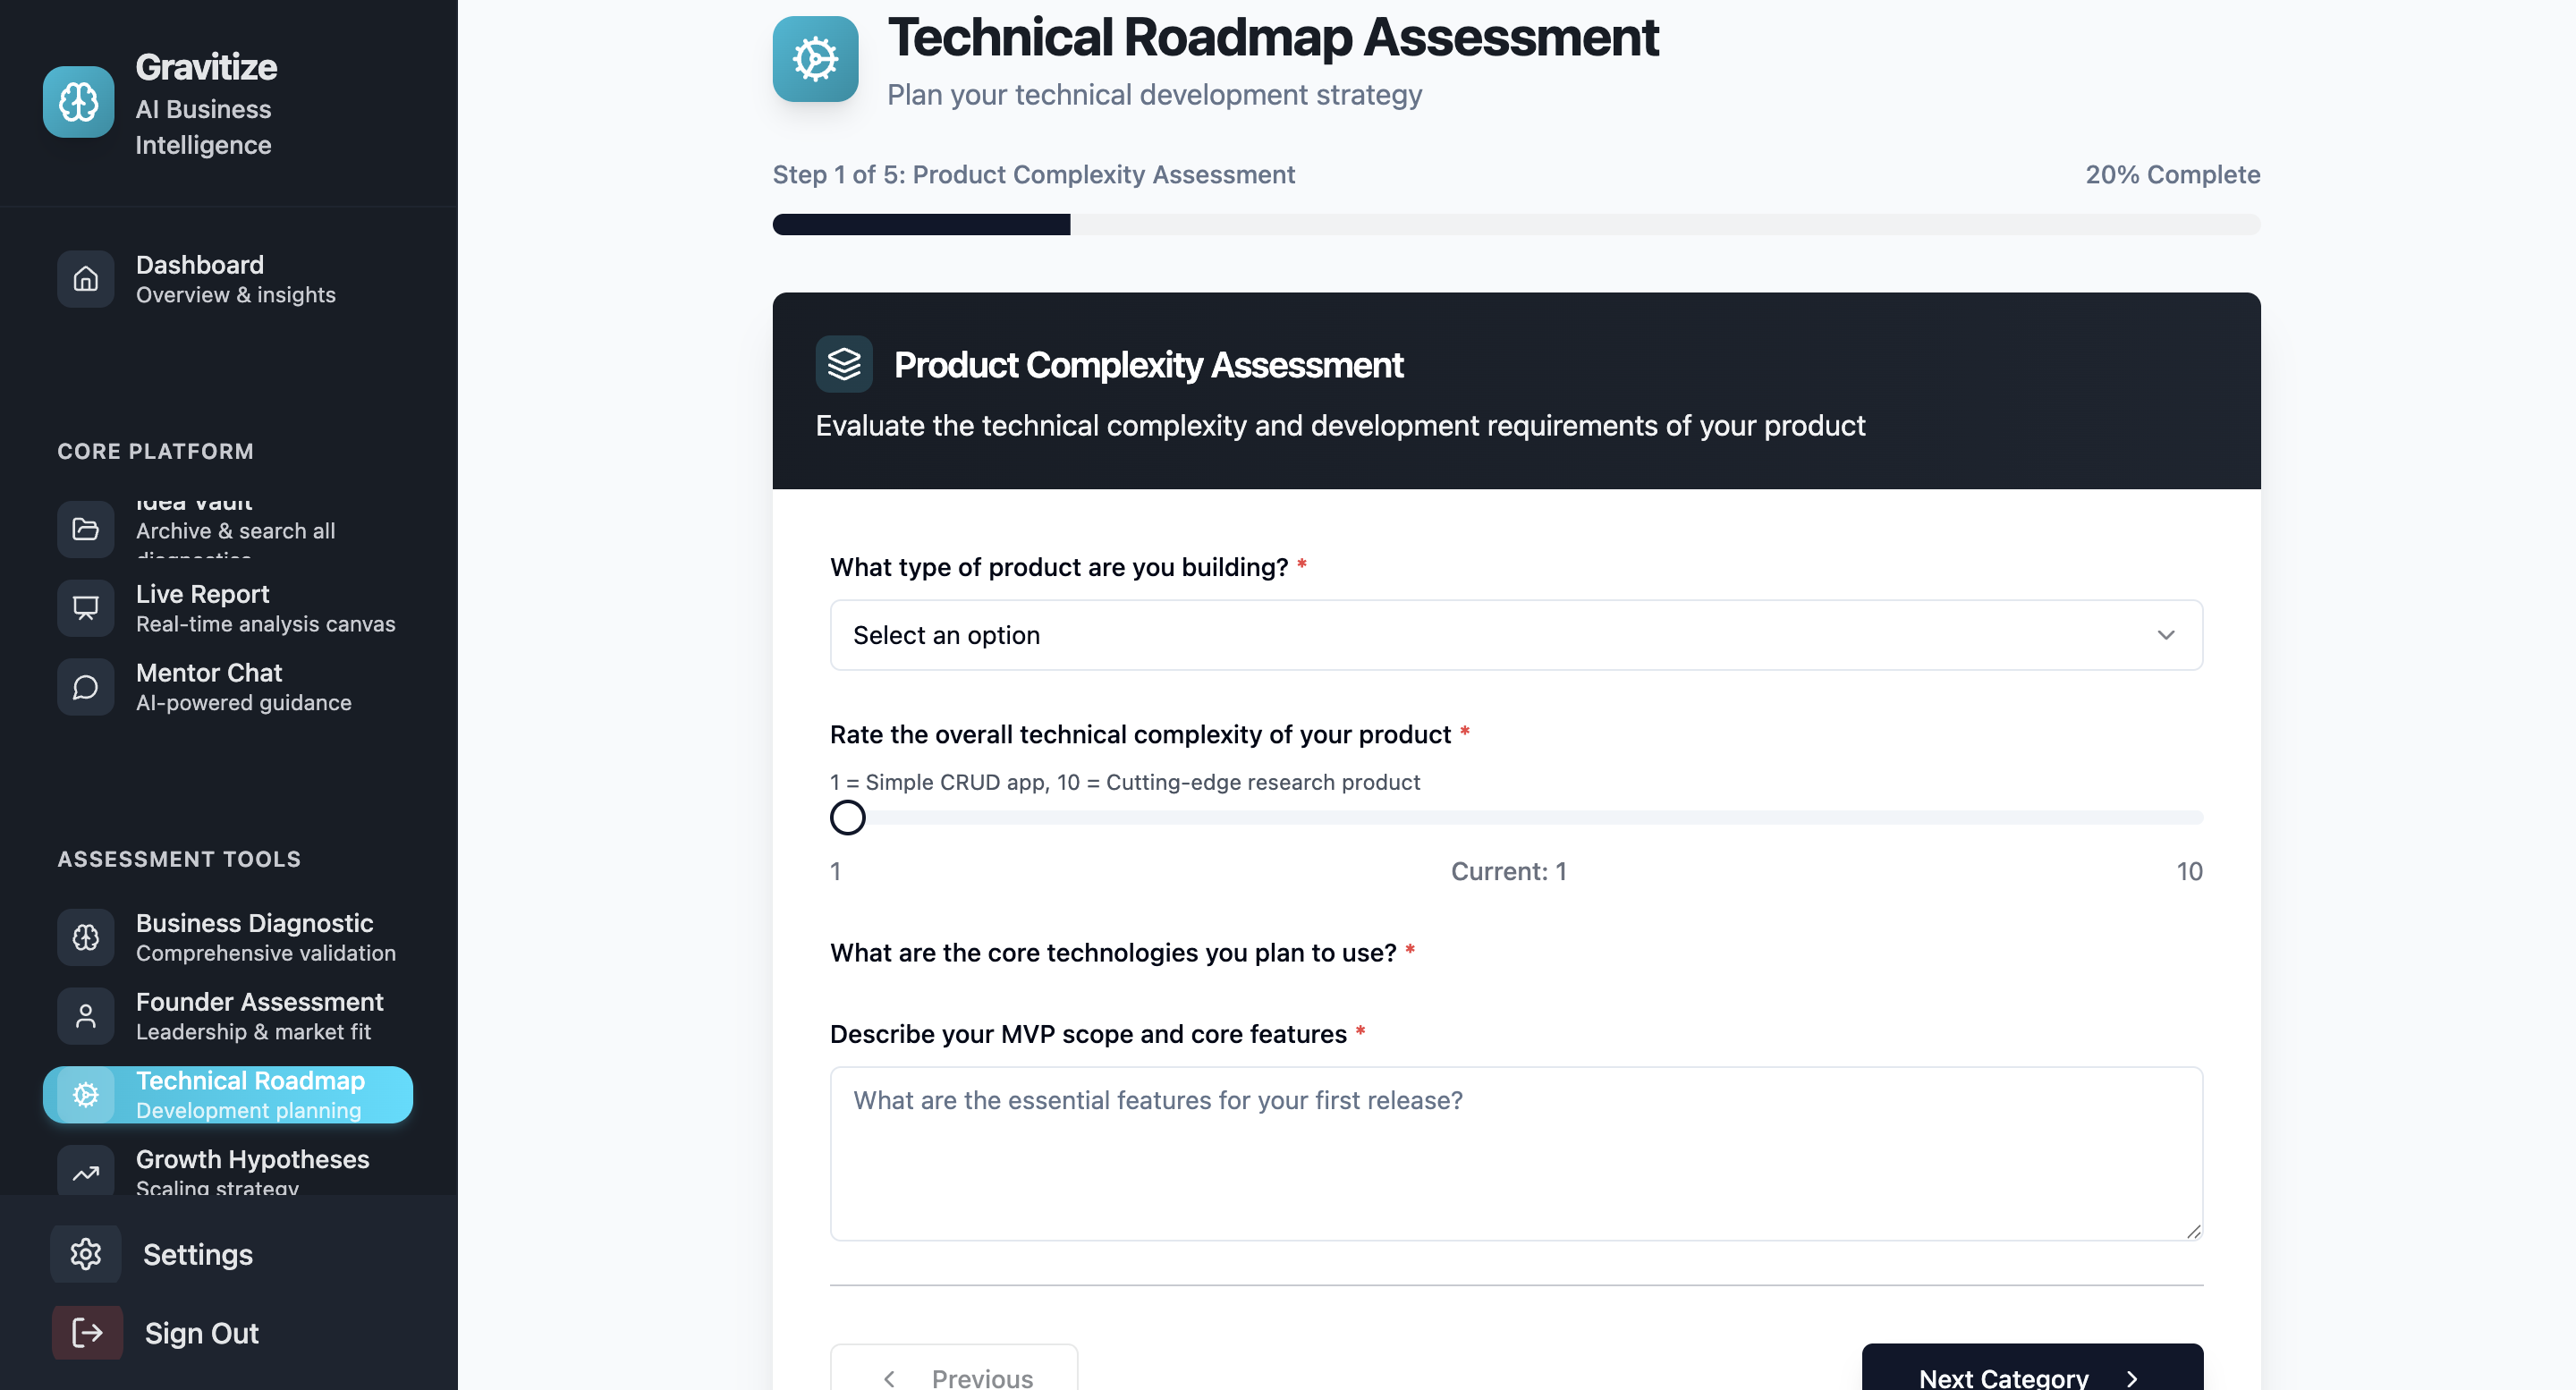Image resolution: width=2576 pixels, height=1390 pixels.
Task: Go to Mentor Chat page
Action: [x=228, y=687]
